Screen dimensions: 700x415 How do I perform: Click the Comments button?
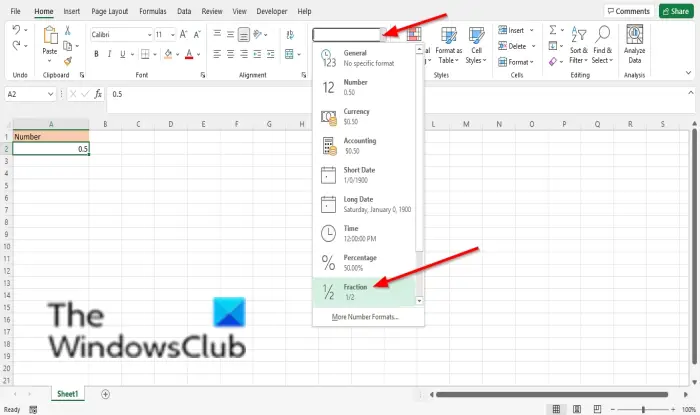pos(629,11)
